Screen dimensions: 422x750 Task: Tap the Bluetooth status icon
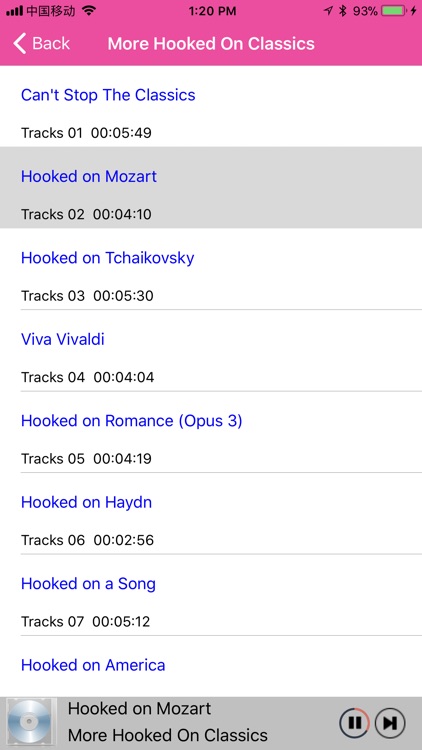tap(342, 11)
